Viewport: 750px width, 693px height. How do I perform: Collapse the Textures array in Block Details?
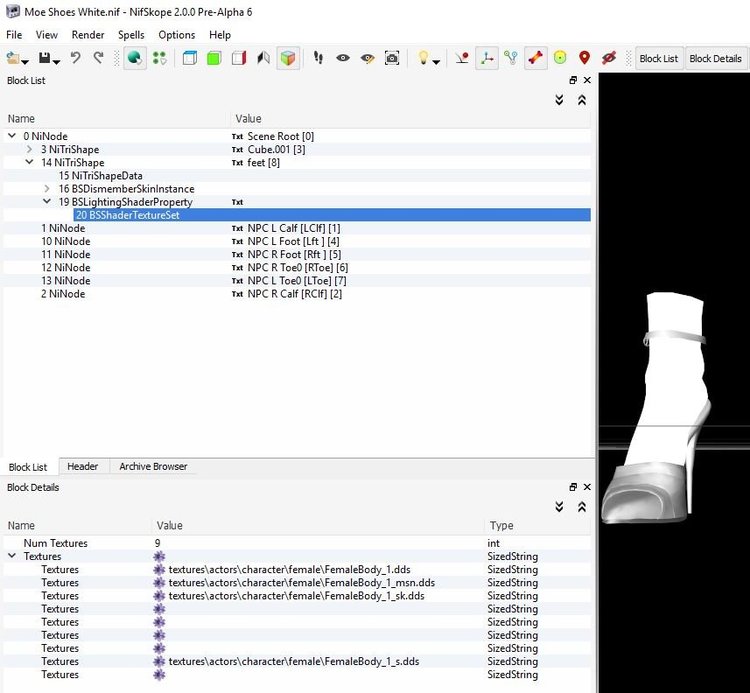12,556
